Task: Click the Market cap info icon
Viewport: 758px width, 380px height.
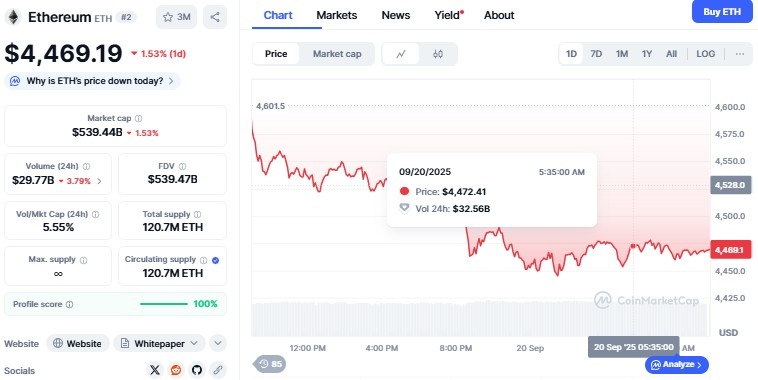Action: pyautogui.click(x=139, y=118)
